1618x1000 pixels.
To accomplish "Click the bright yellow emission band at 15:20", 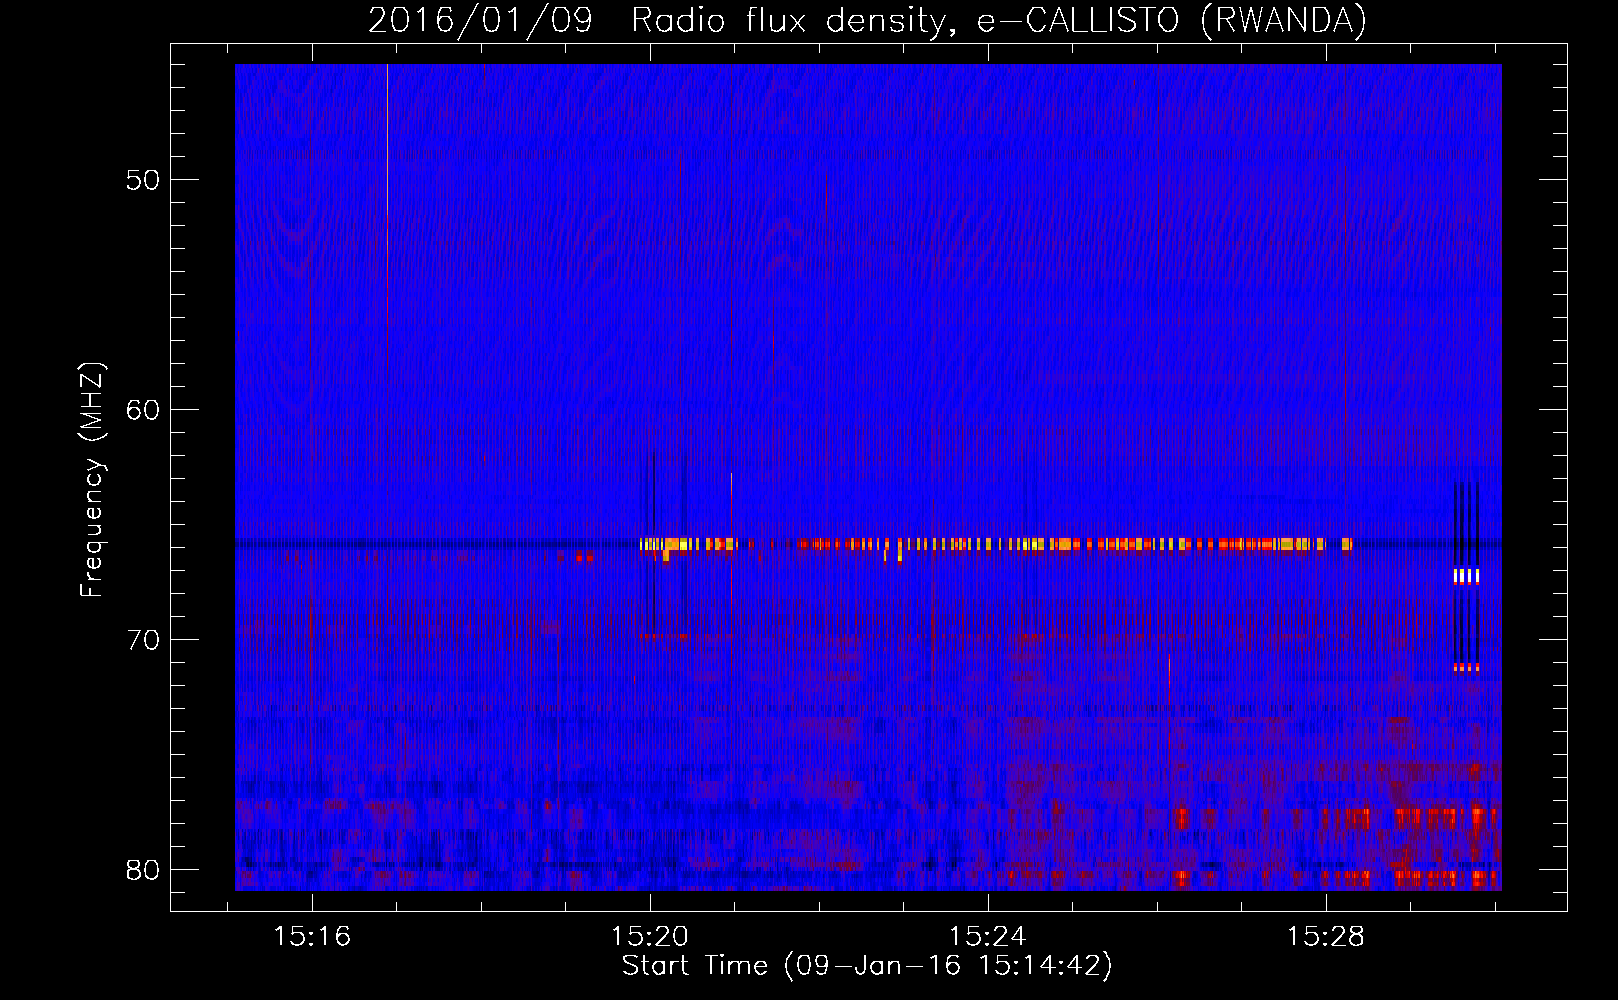I will point(688,545).
